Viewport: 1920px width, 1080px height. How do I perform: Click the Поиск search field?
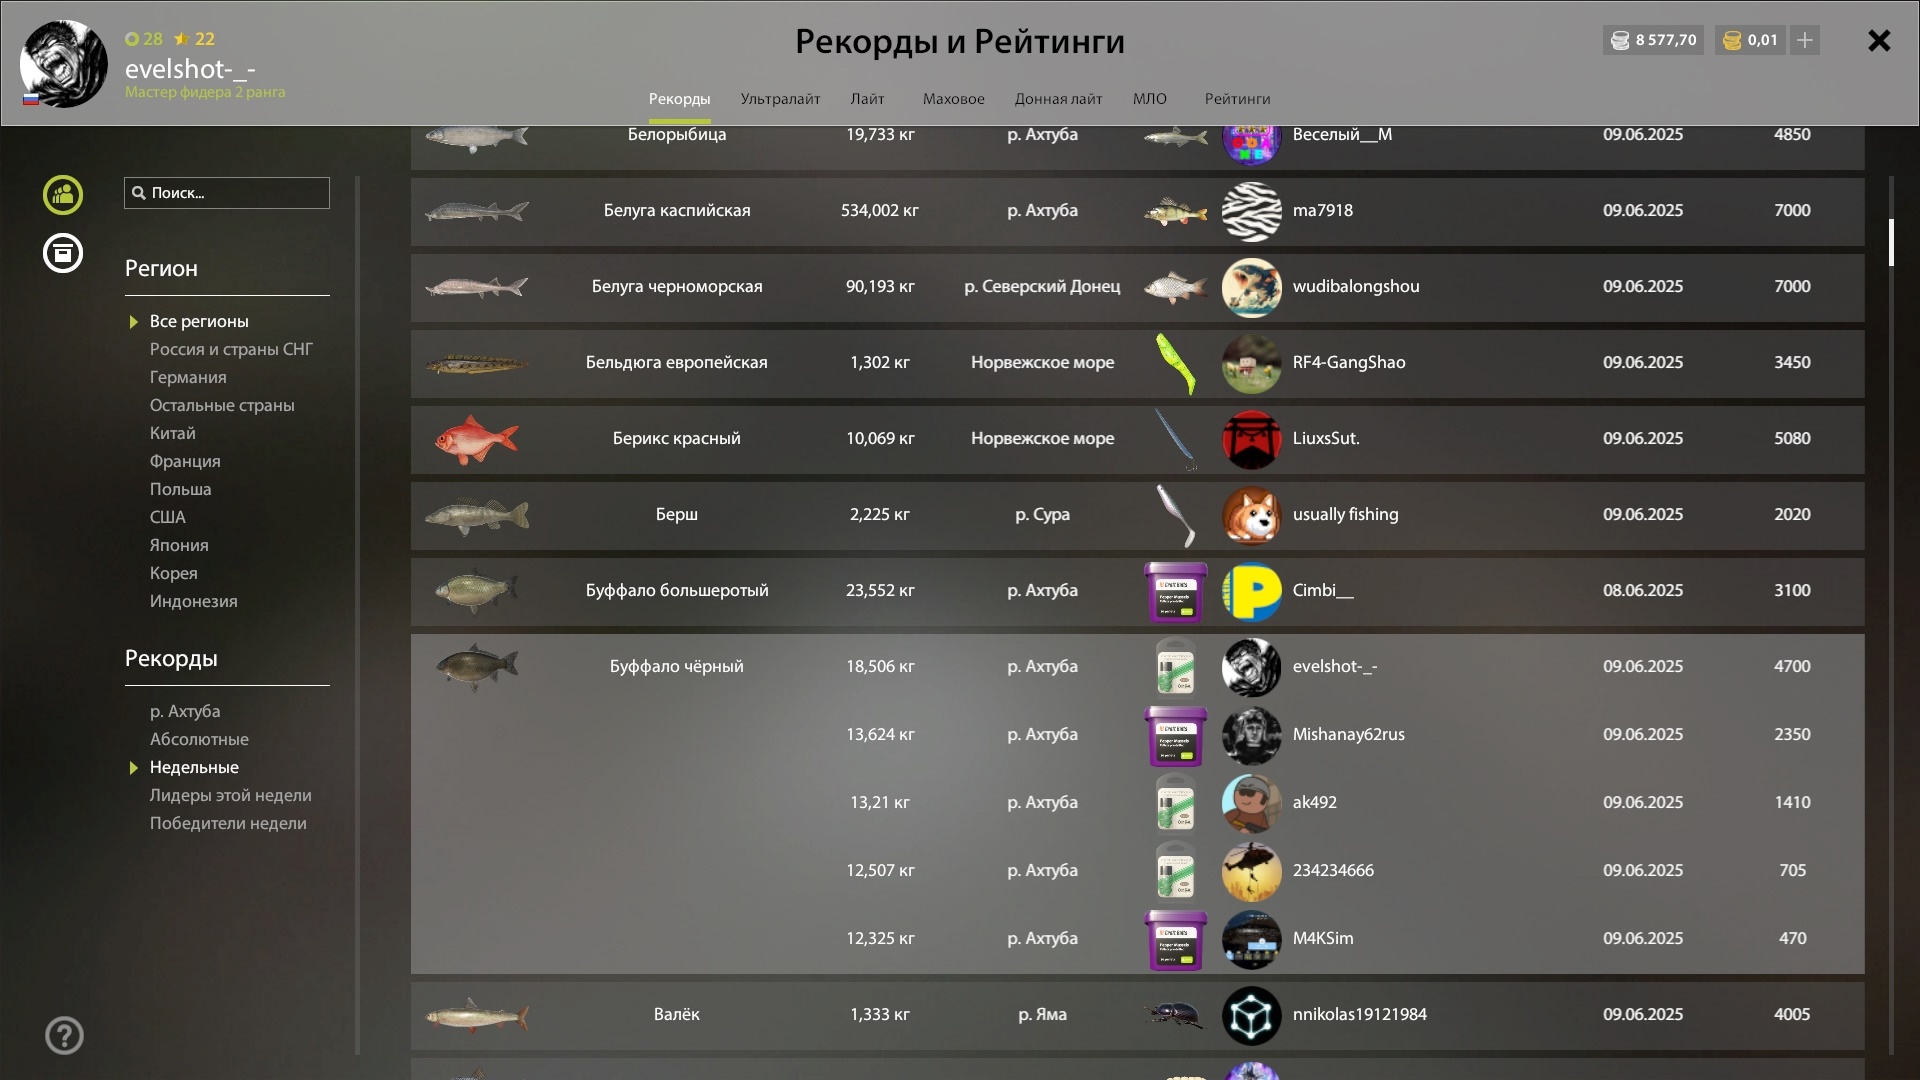click(227, 193)
